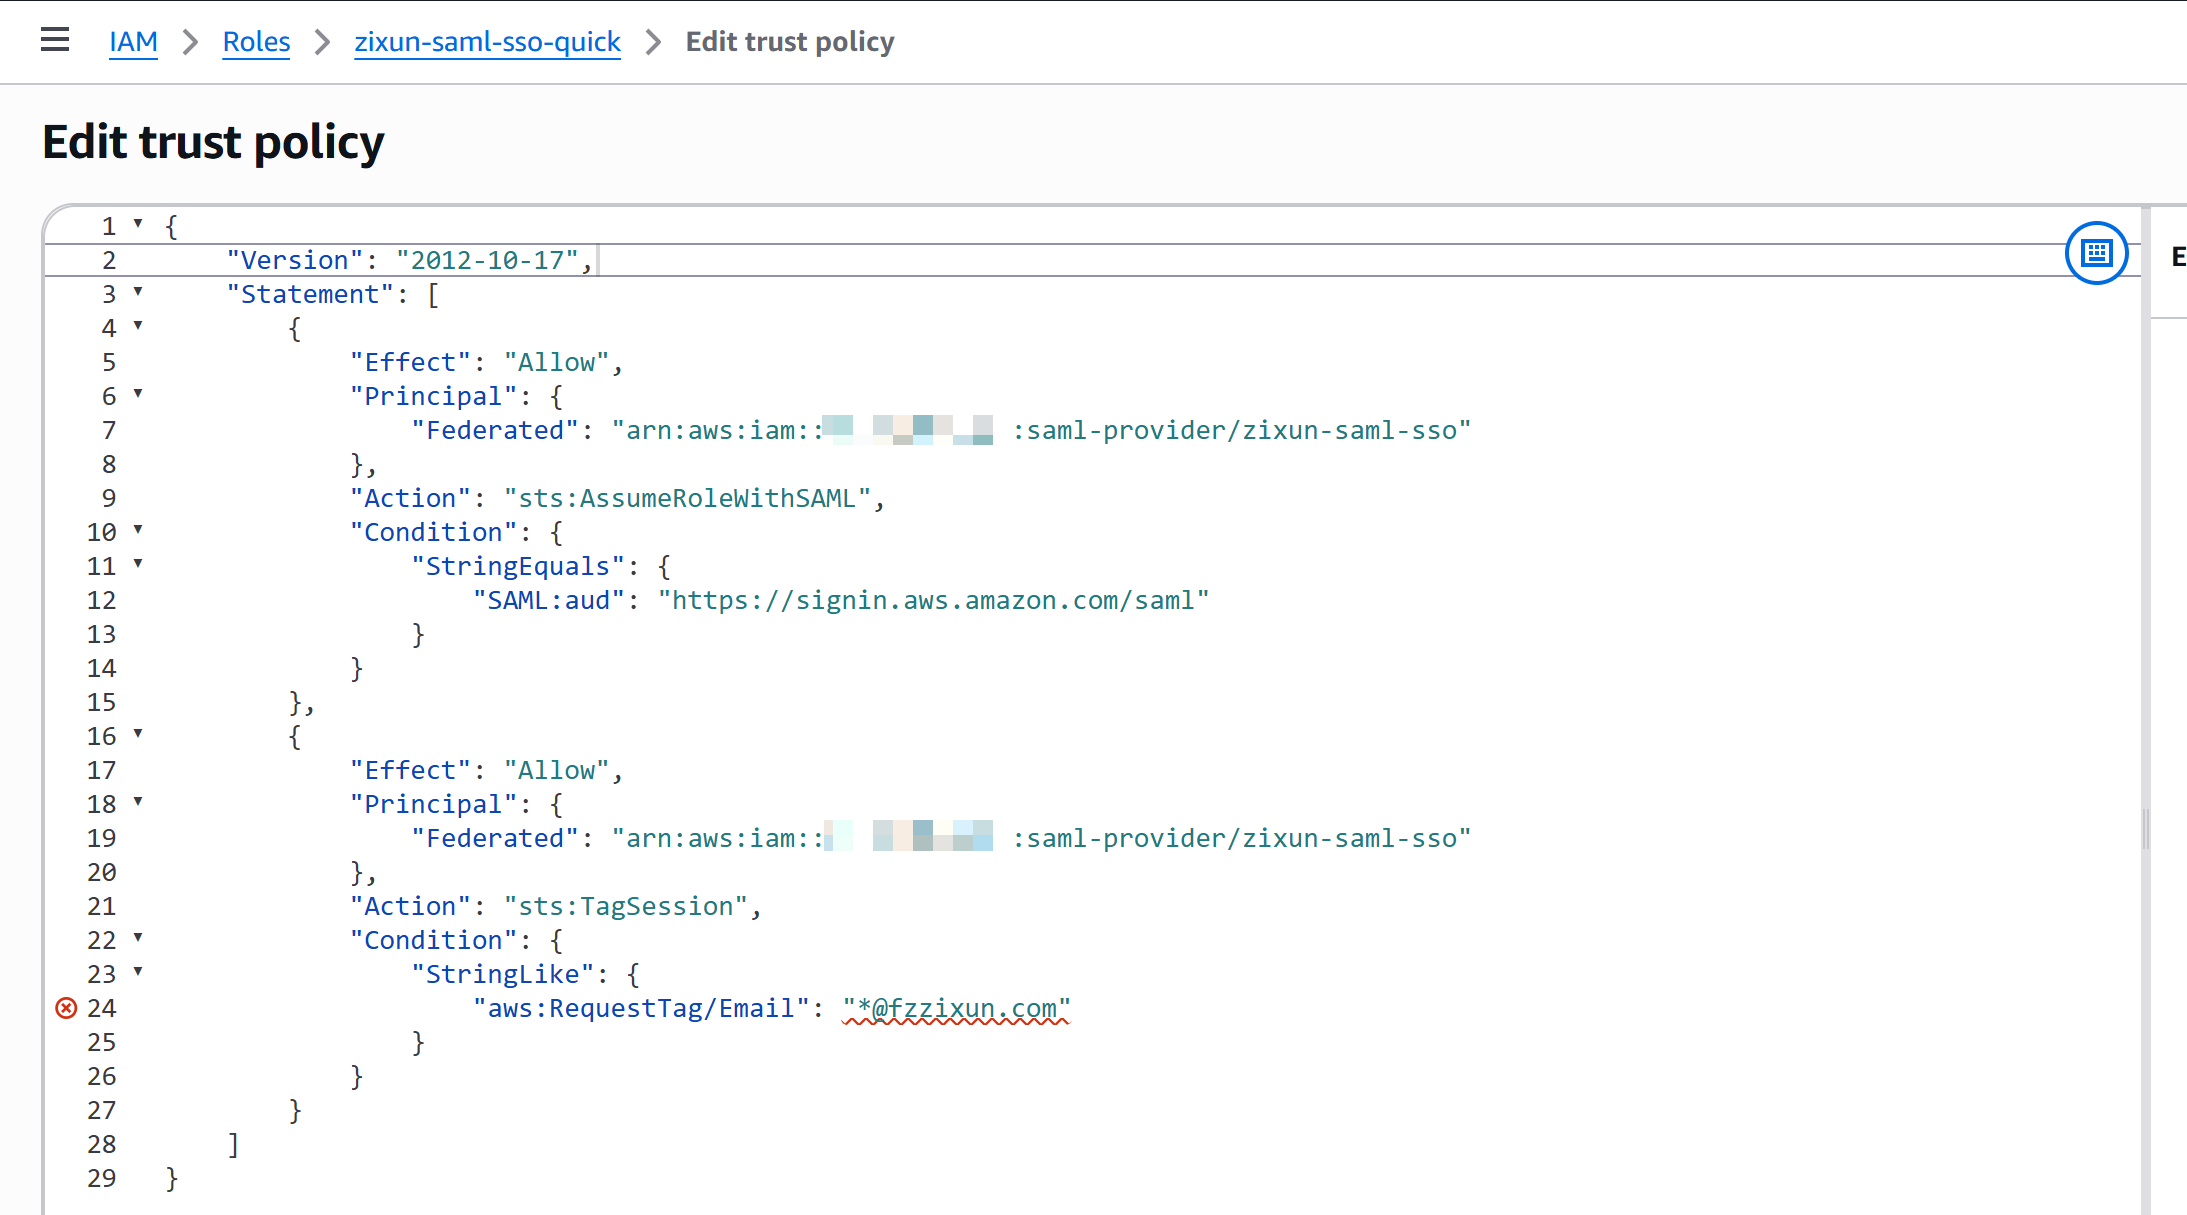Open the hamburger navigation menu
Image resolution: width=2187 pixels, height=1215 pixels.
click(55, 40)
